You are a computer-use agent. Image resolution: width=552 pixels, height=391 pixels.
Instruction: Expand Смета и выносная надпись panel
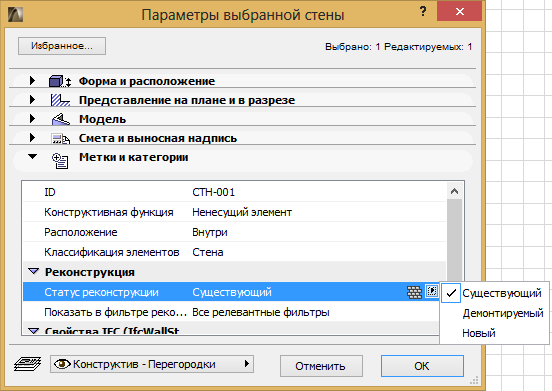(32, 138)
